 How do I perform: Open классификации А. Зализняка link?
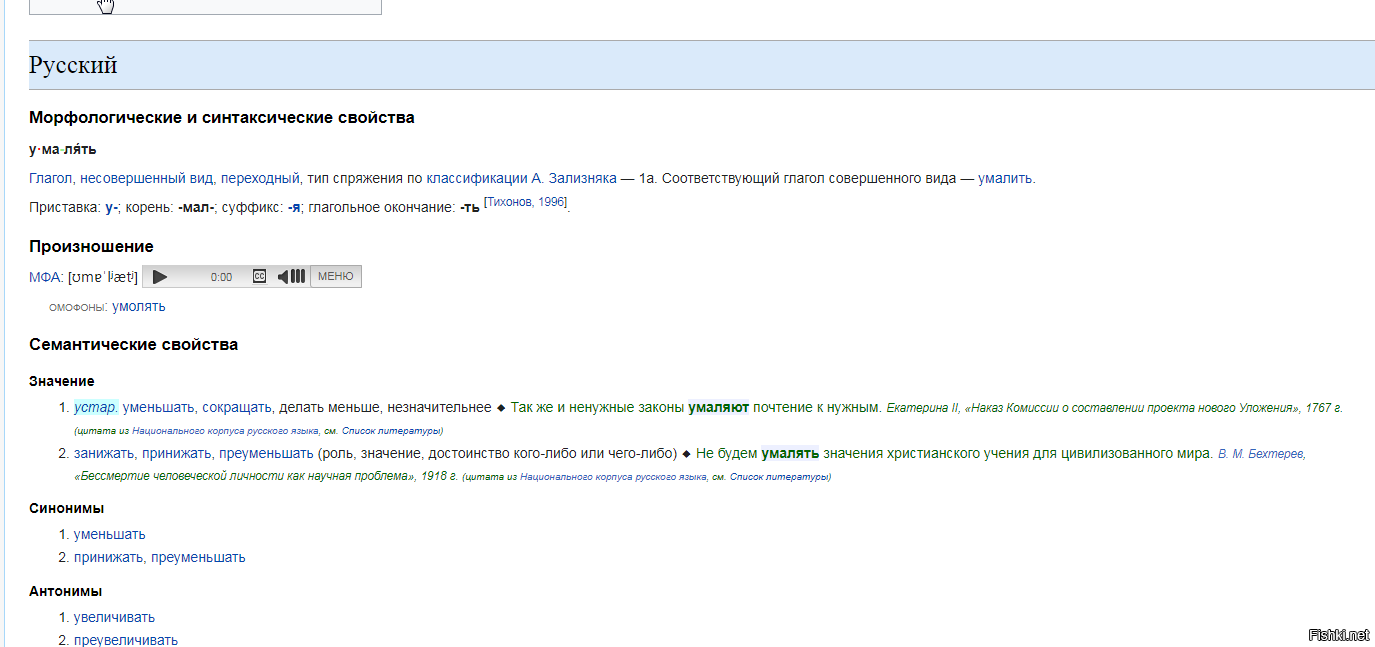coord(521,179)
